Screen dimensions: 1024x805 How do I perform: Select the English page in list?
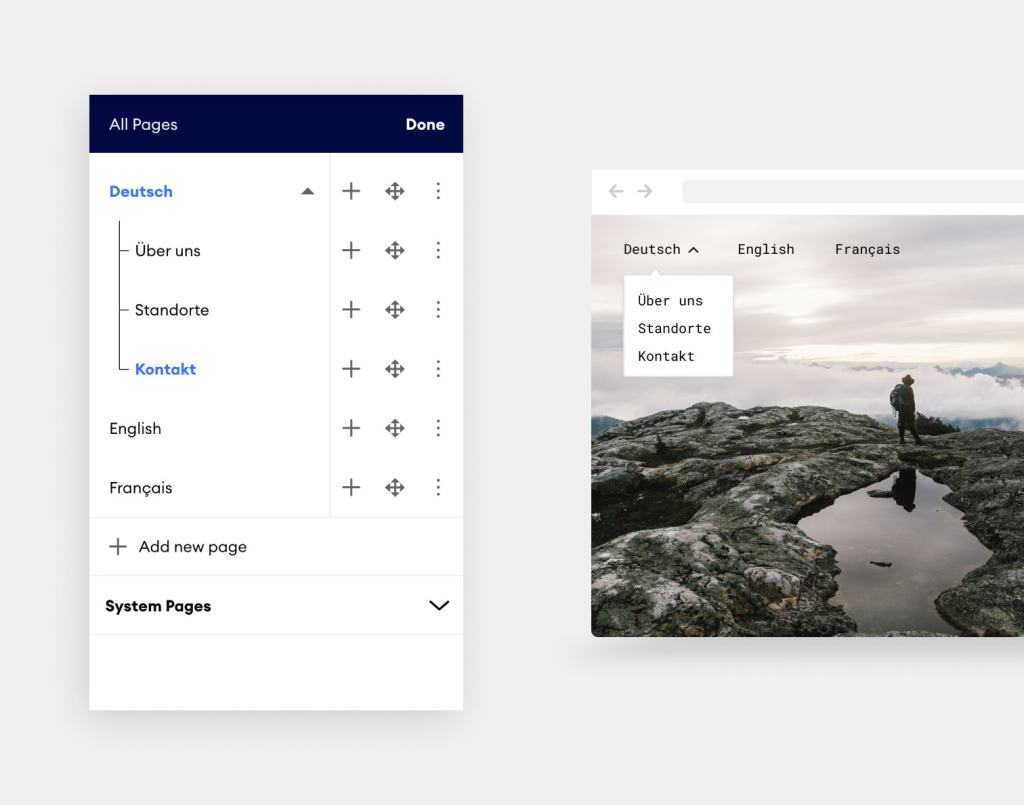click(135, 428)
